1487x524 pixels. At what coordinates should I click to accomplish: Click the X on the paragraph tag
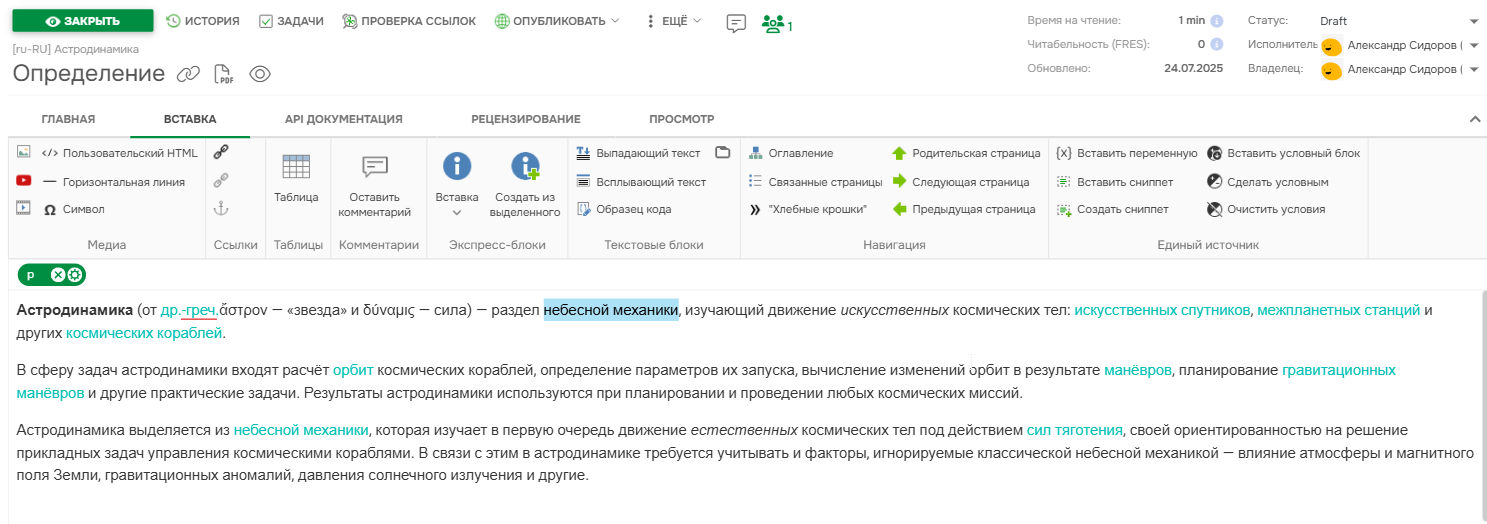(x=58, y=275)
